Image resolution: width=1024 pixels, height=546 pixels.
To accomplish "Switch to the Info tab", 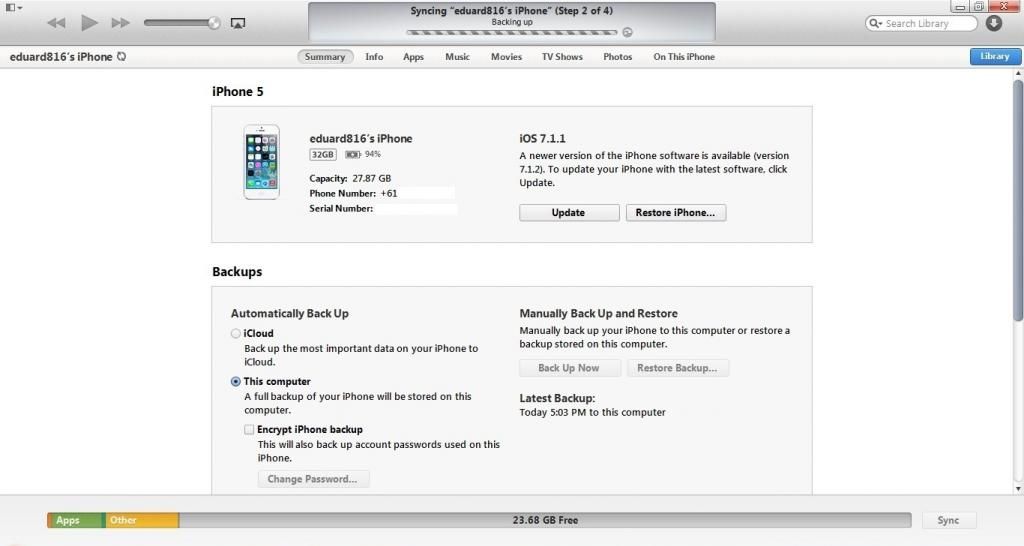I will click(x=374, y=57).
